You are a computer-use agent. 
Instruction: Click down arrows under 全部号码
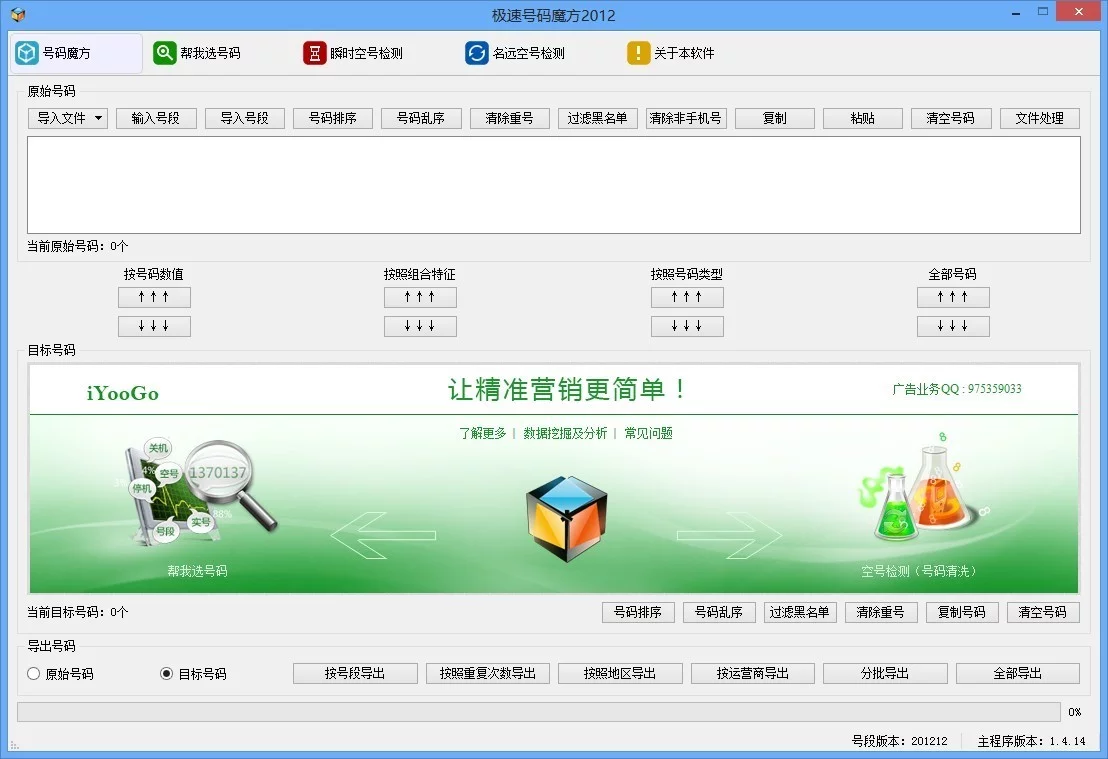click(x=953, y=326)
